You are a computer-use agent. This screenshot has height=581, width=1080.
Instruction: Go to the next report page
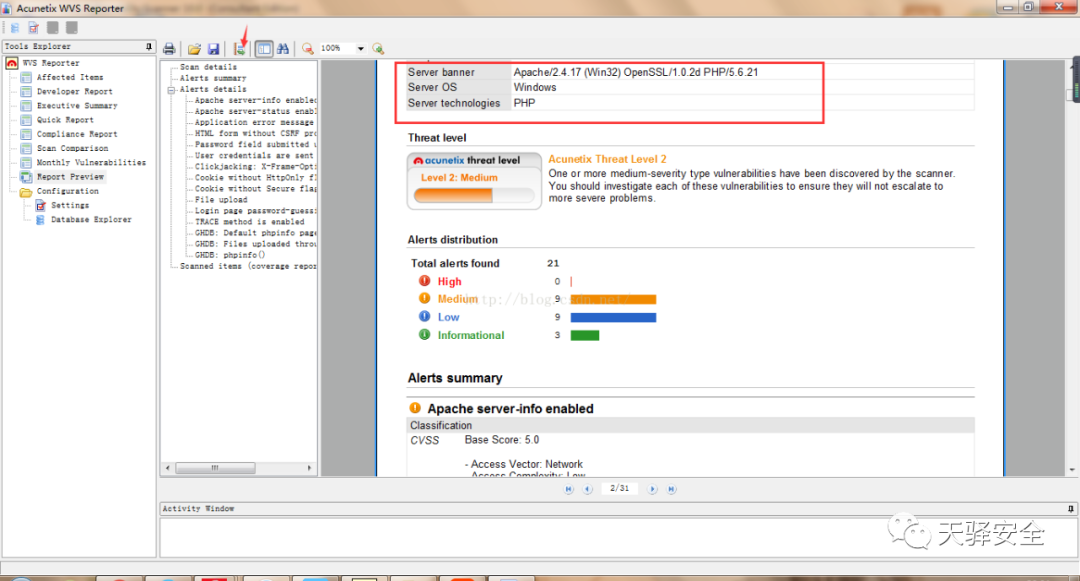click(652, 489)
